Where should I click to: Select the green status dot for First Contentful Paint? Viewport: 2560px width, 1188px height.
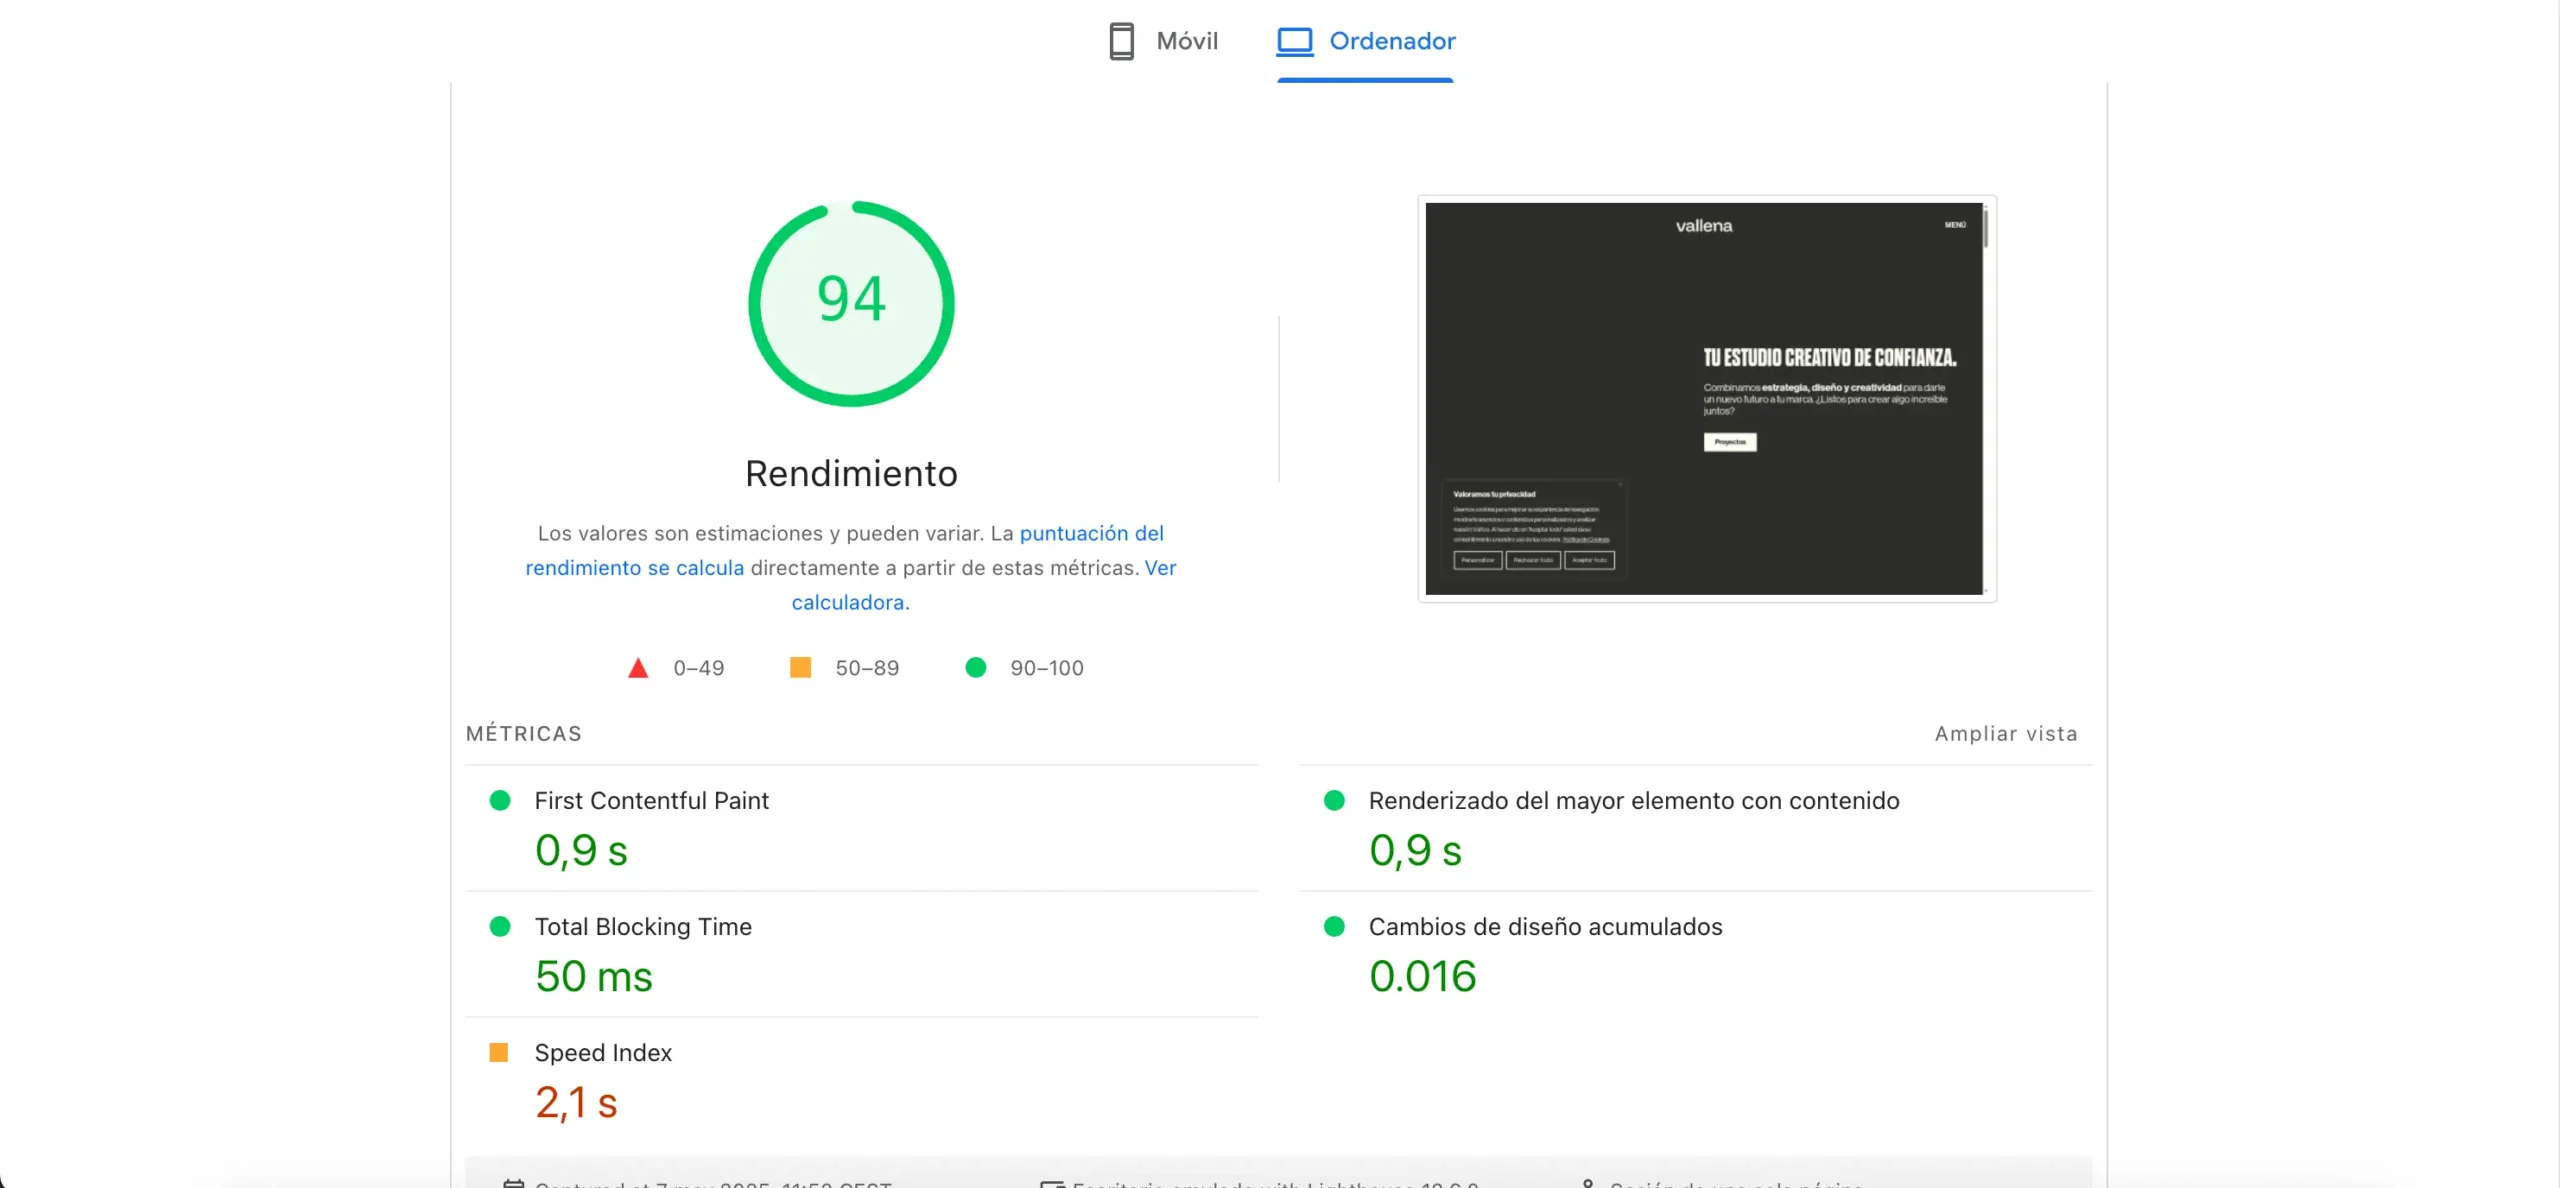click(500, 800)
